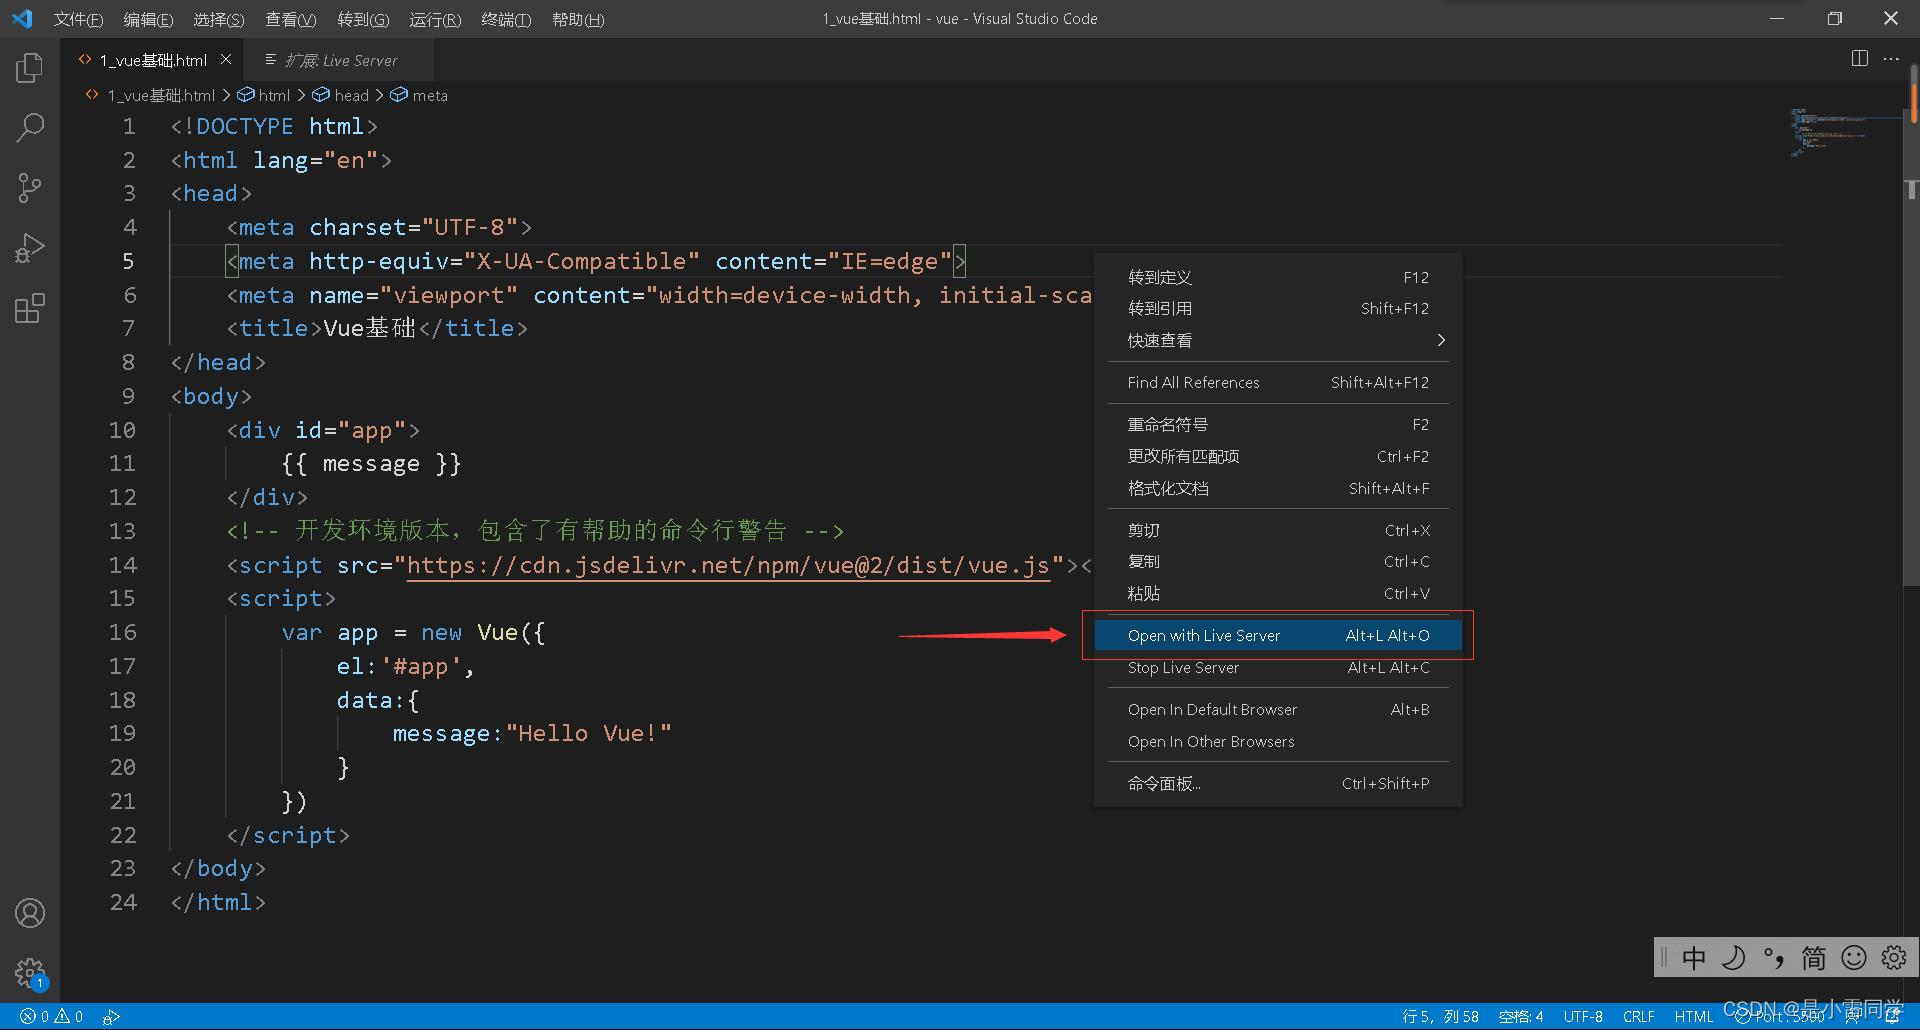Open the 查看(V) menu
This screenshot has height=1030, width=1920.
pyautogui.click(x=290, y=19)
